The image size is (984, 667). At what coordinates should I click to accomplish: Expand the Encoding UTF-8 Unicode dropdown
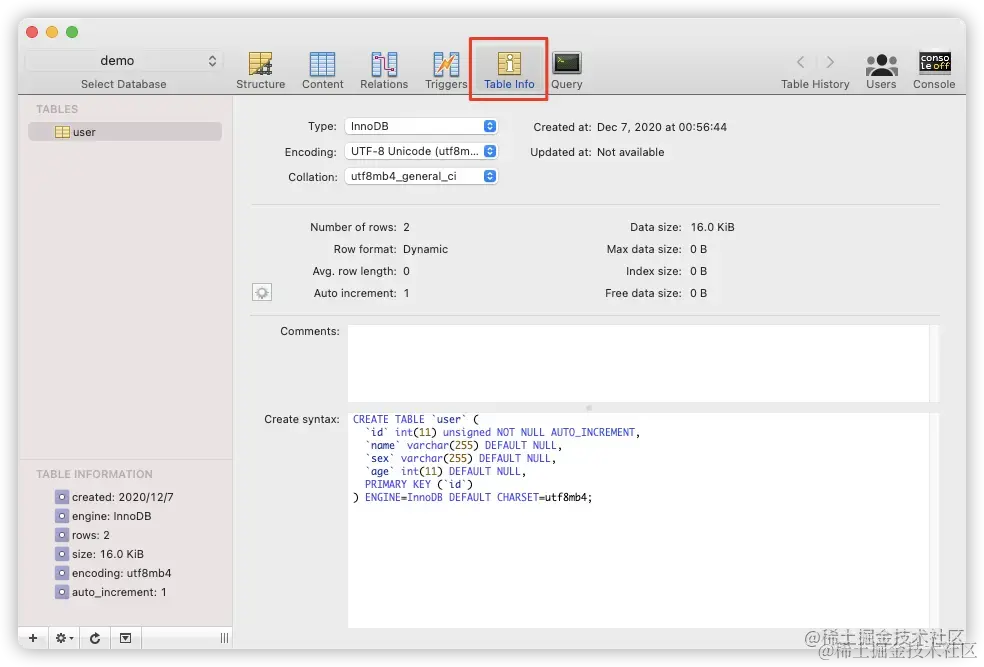click(x=420, y=151)
